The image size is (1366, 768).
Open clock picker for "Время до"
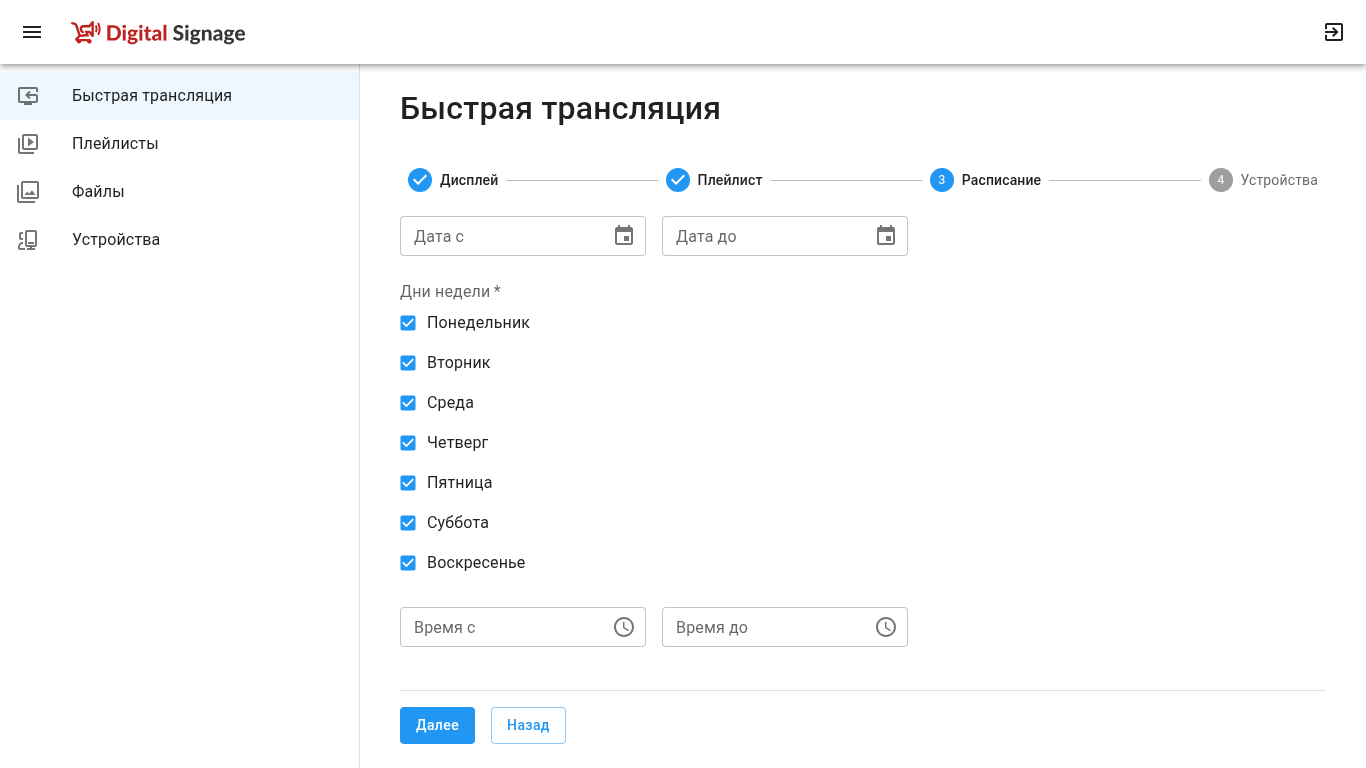click(886, 627)
